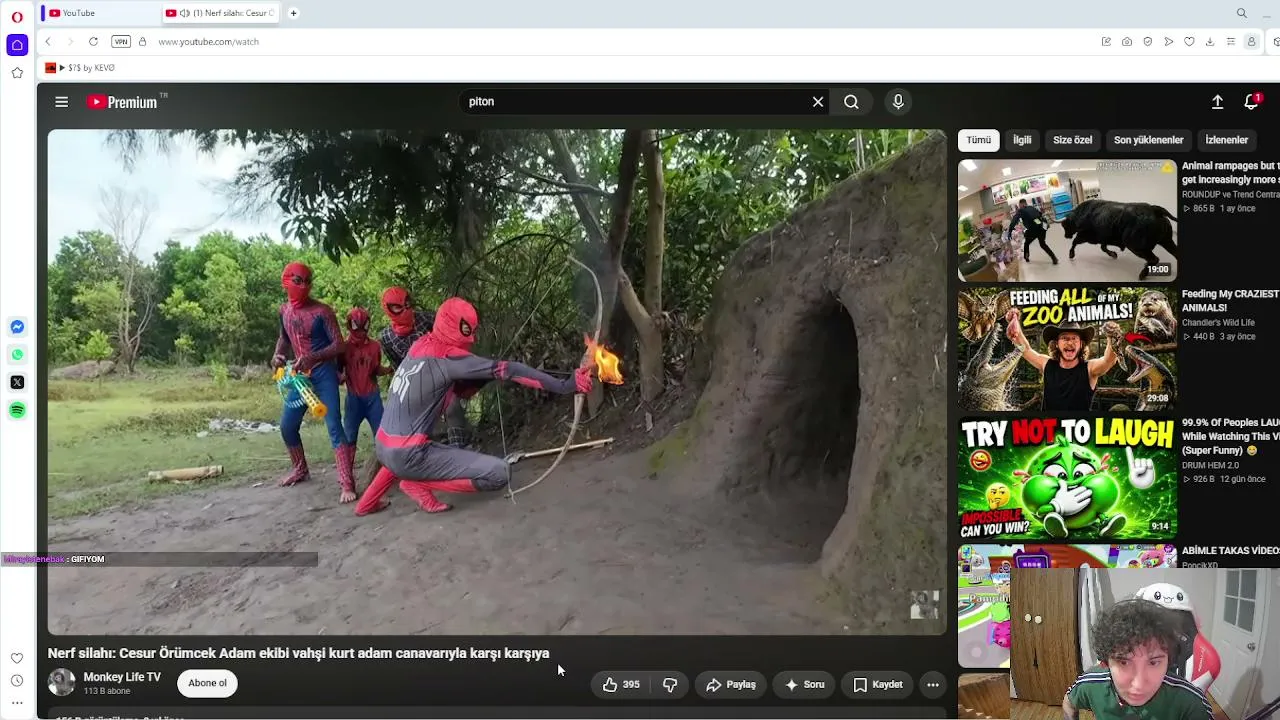Open "Feeding My CRAZIEST" video title
The image size is (1280, 720).
[1230, 301]
